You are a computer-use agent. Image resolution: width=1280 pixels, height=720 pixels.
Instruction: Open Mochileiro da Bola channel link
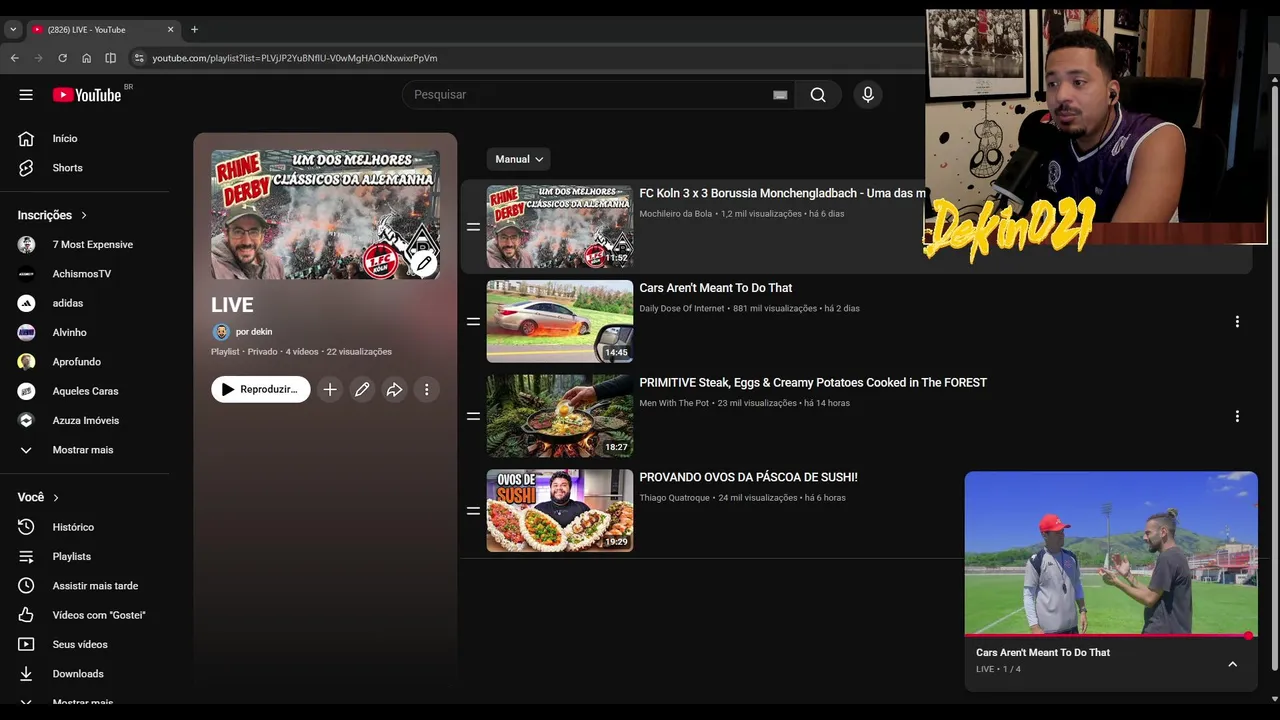[x=678, y=214]
